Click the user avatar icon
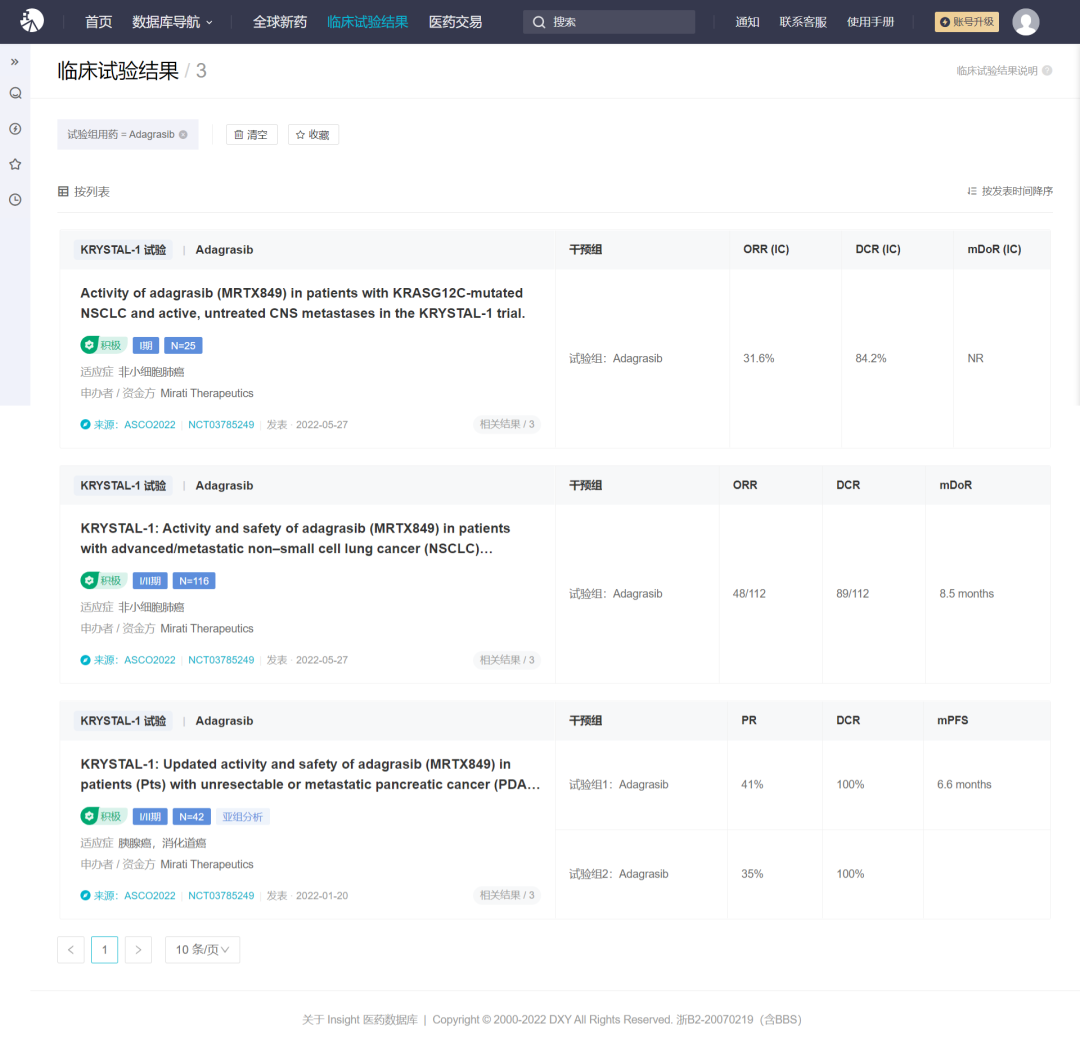 click(1025, 22)
